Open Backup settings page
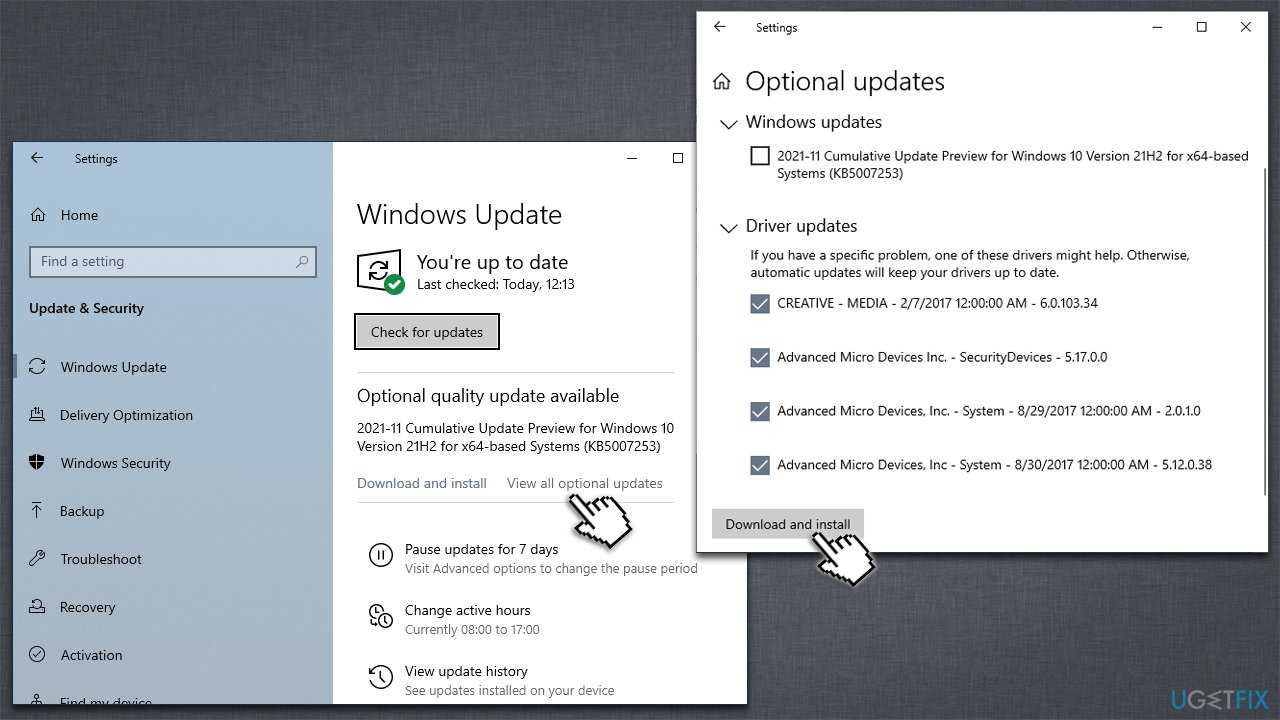 [x=82, y=511]
